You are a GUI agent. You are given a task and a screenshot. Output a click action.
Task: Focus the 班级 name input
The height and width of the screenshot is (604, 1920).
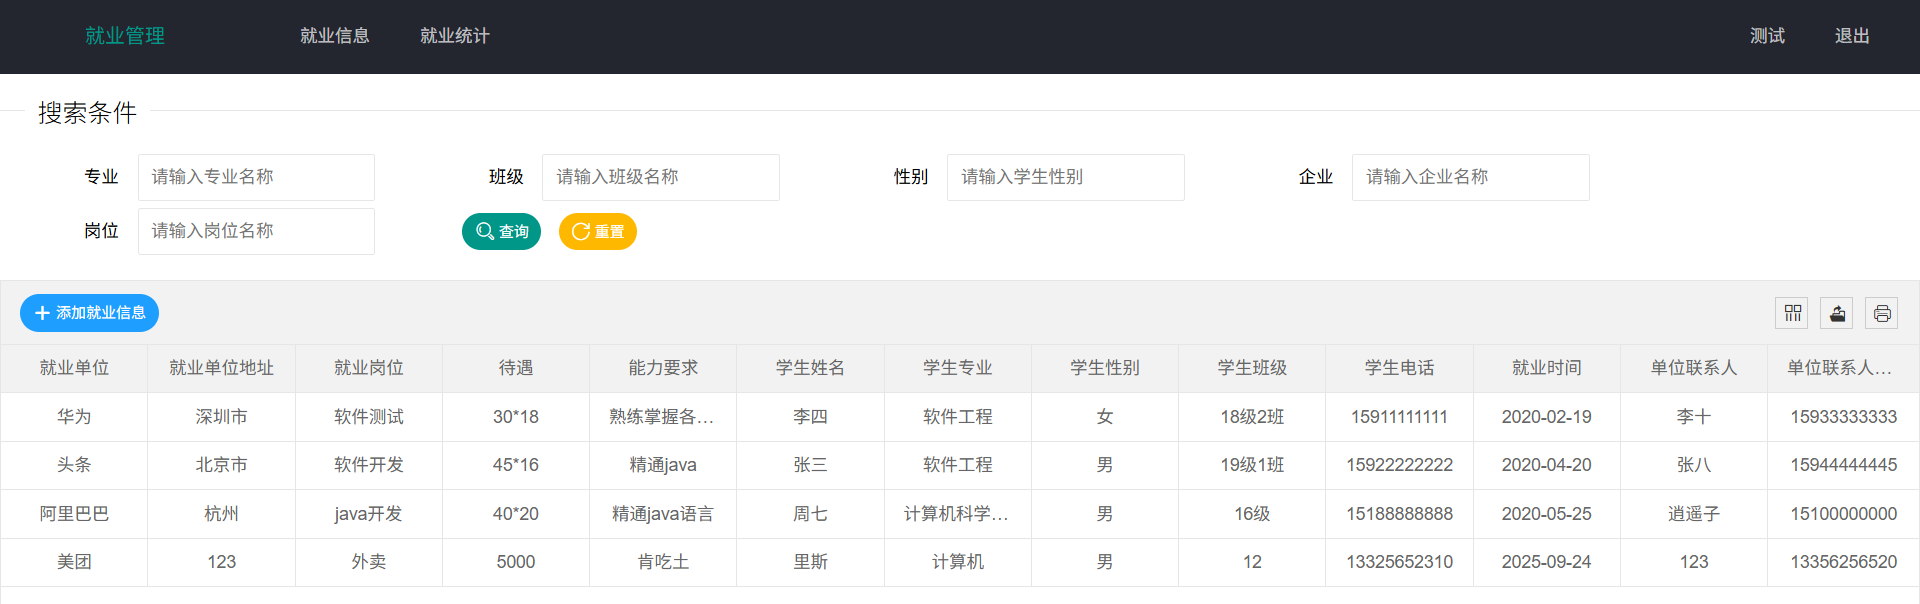tap(661, 177)
